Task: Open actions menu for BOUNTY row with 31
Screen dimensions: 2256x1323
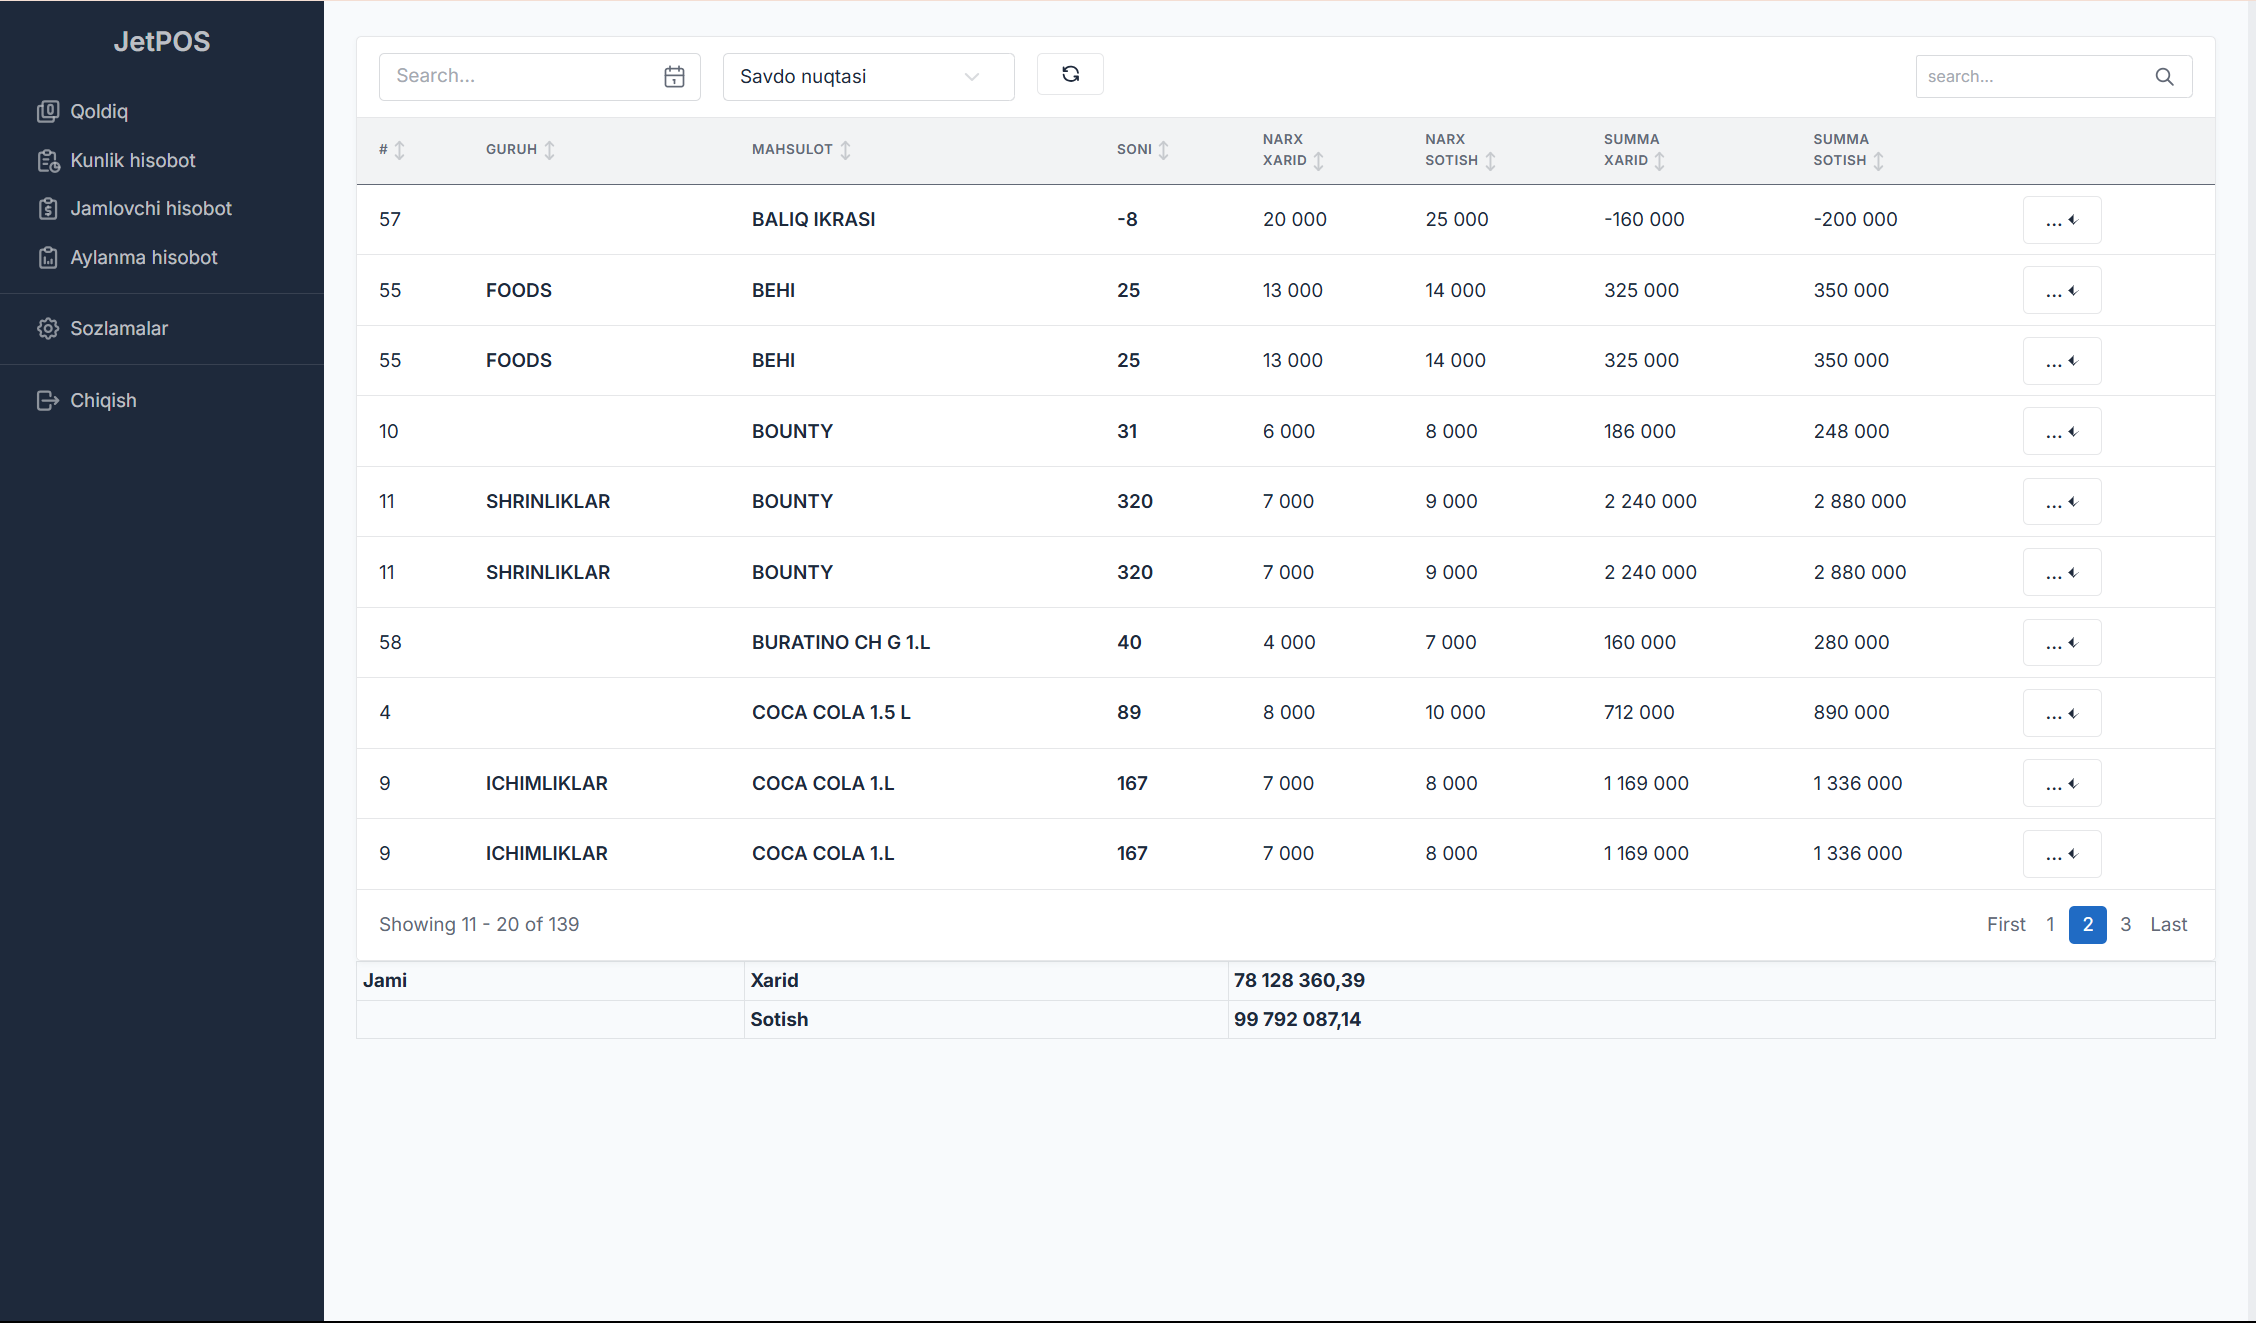Action: pyautogui.click(x=2062, y=431)
